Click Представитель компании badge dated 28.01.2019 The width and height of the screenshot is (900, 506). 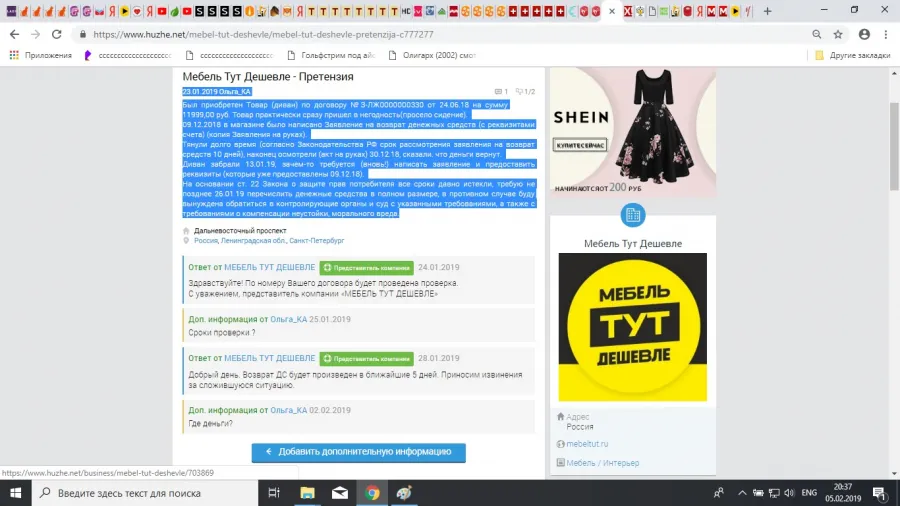[x=366, y=359]
